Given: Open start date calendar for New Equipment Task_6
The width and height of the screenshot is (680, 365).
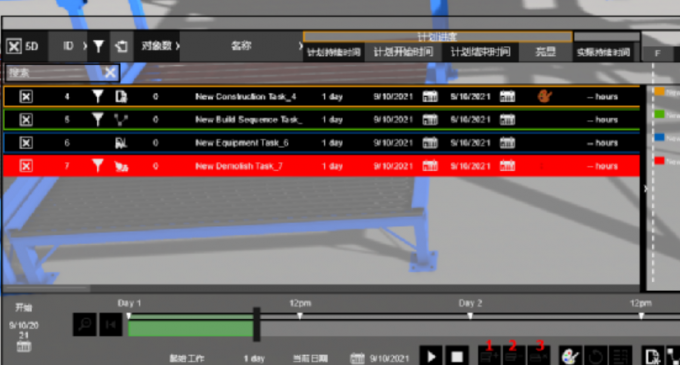Looking at the screenshot, I should tap(430, 143).
